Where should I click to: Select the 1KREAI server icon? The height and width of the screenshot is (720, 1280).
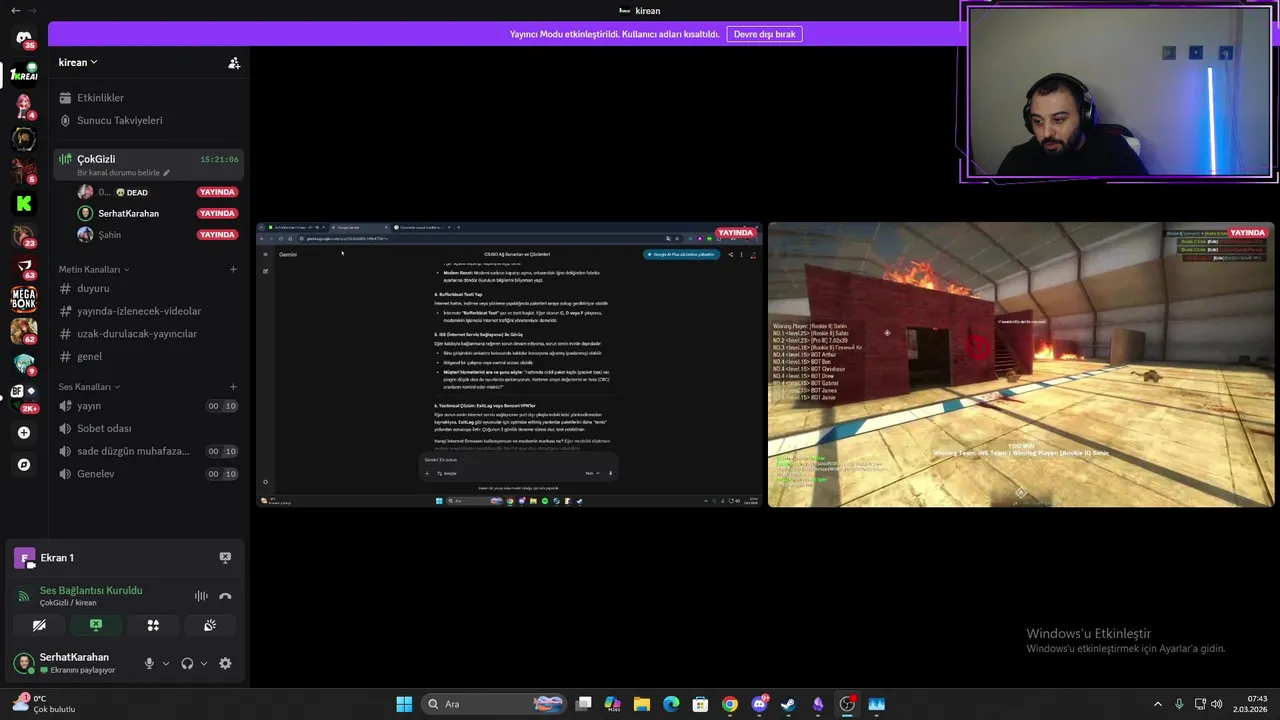24,74
